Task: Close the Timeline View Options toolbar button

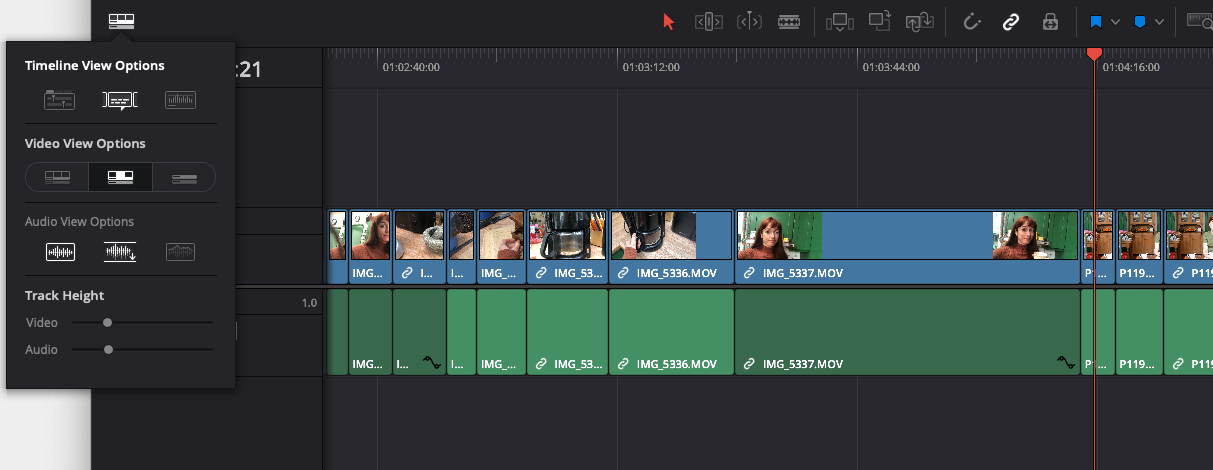Action: [121, 21]
